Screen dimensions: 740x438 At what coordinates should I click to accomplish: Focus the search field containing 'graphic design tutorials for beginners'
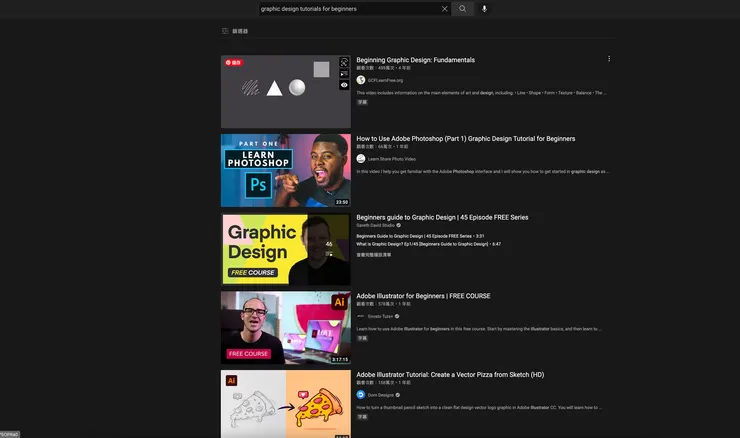pyautogui.click(x=350, y=9)
